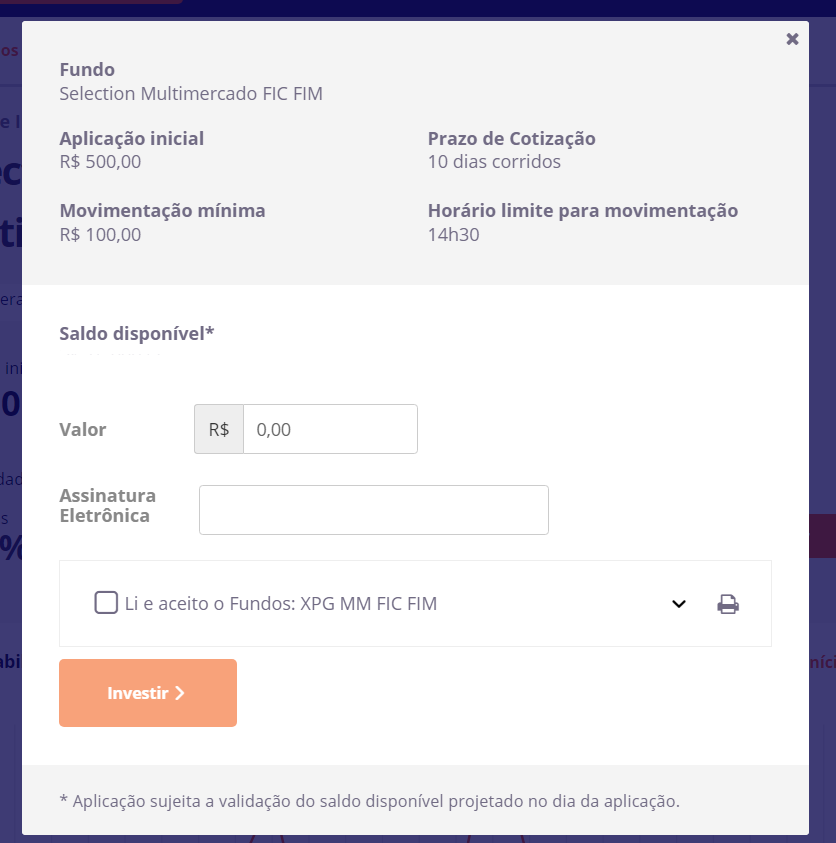Screen dimensions: 836x843
Task: Click the Aplicação inicial value R$ 500,00
Action: (x=100, y=162)
